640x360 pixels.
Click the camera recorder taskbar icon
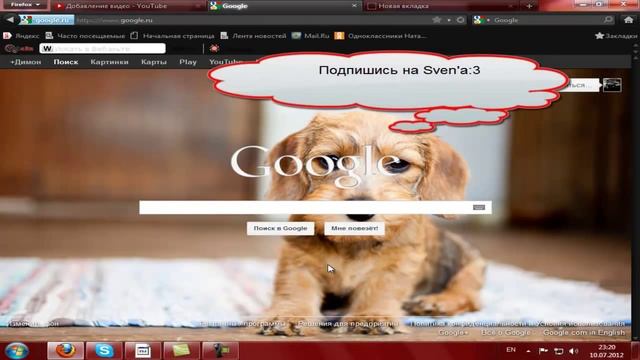coord(220,351)
